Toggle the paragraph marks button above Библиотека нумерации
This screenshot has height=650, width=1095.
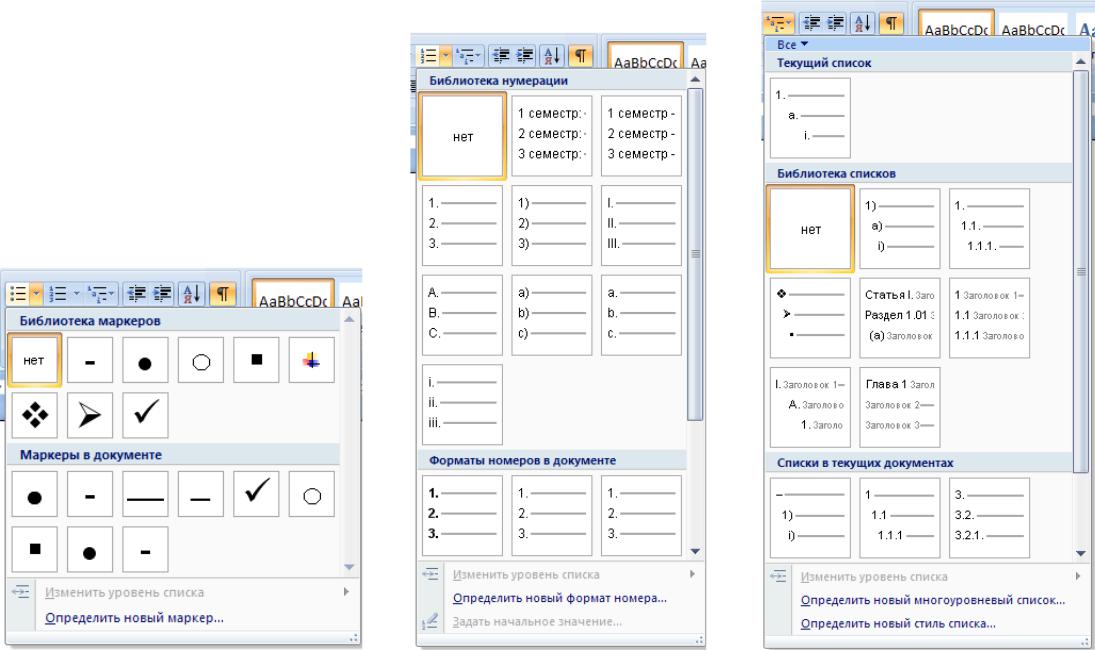(x=581, y=55)
